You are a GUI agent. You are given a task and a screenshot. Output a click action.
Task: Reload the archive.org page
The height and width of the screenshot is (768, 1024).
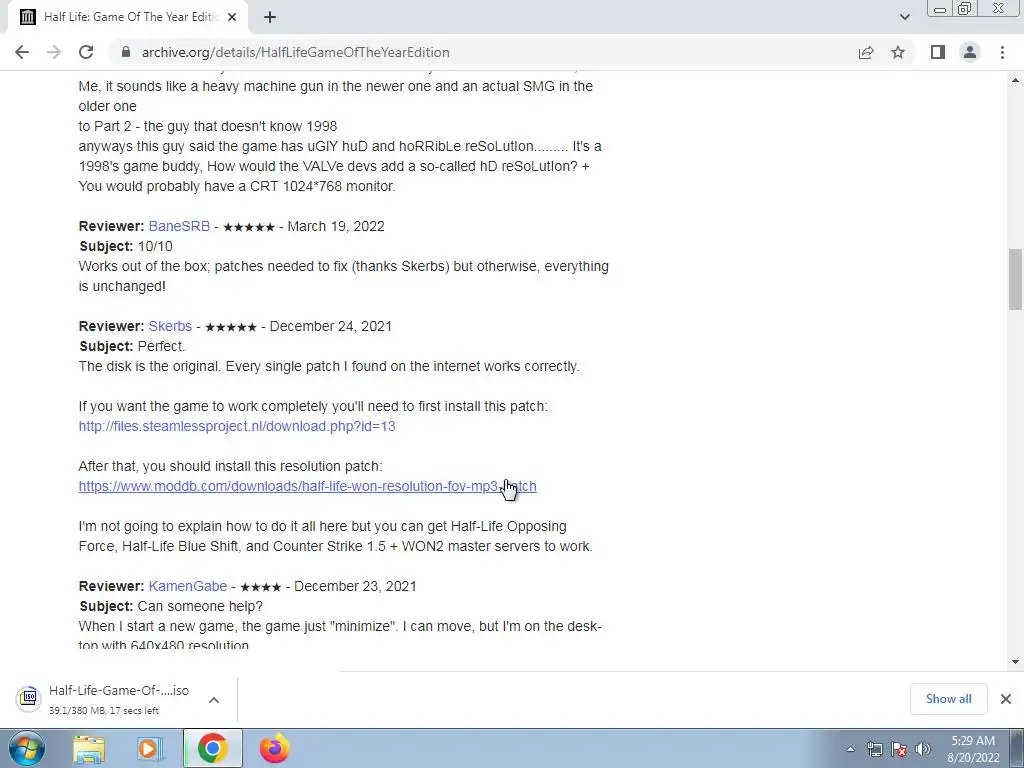tap(86, 52)
